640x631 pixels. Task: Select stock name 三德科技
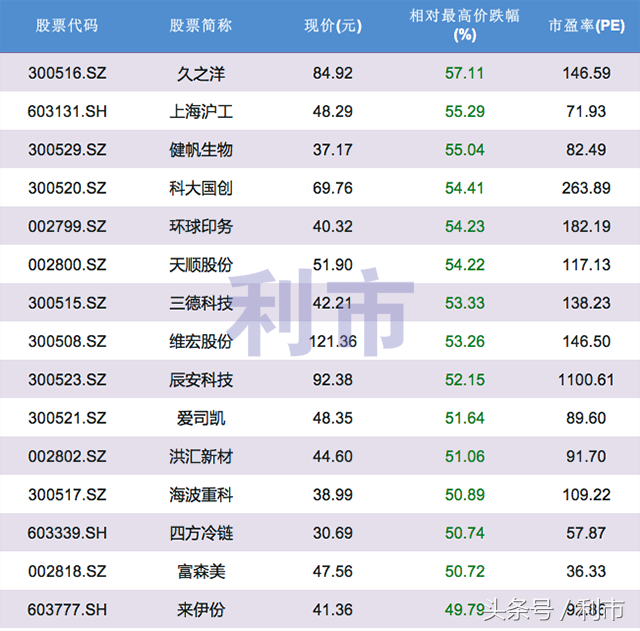coord(201,304)
